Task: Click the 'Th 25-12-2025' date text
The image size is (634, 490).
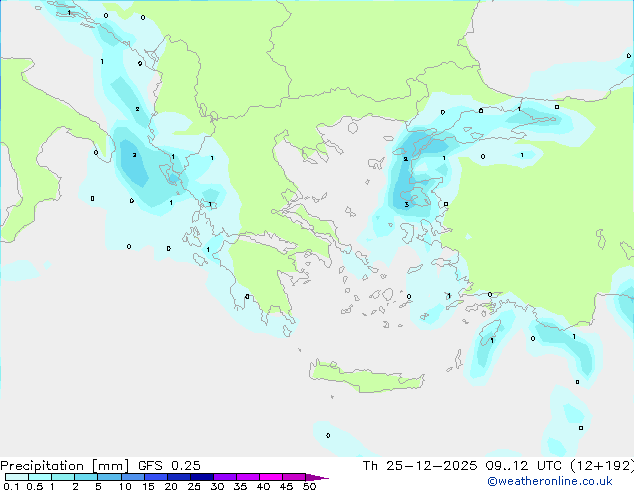Action: 420,466
